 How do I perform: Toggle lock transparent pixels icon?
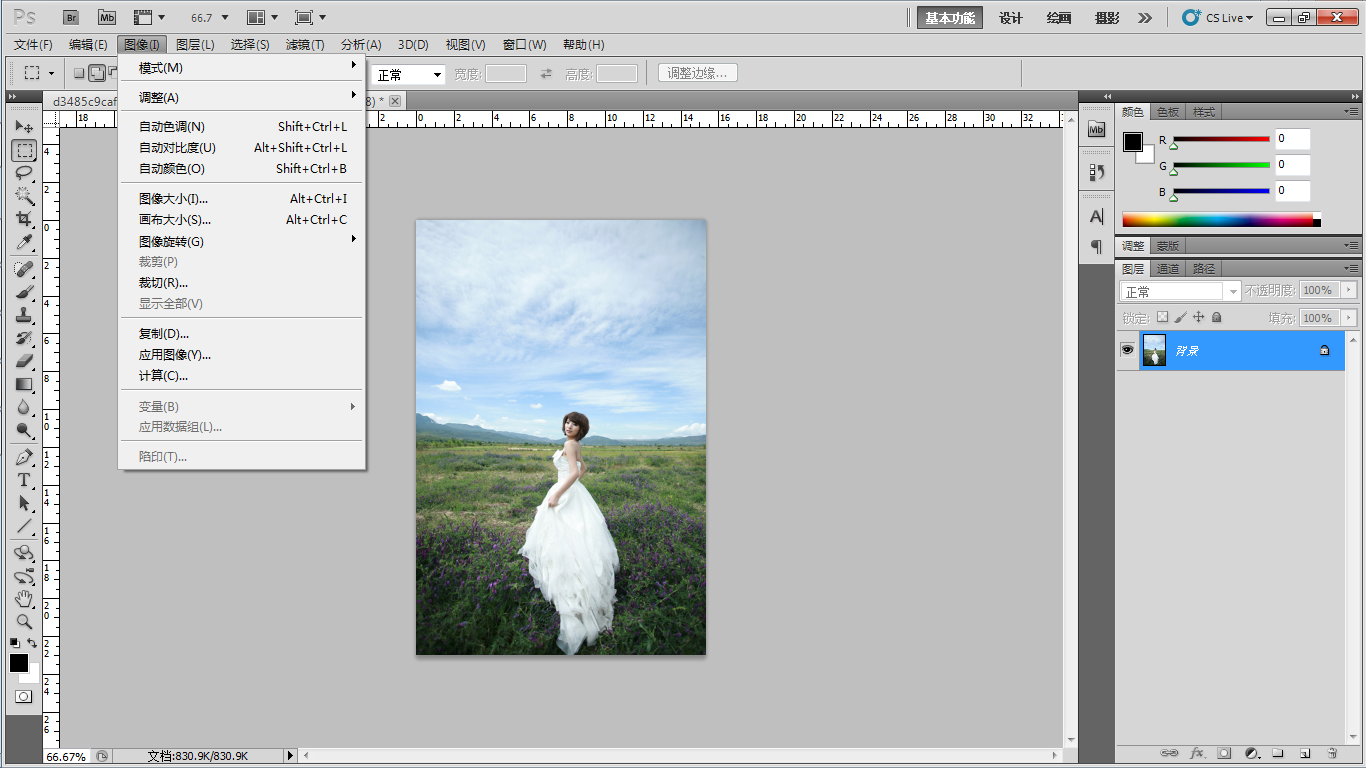tap(1162, 317)
